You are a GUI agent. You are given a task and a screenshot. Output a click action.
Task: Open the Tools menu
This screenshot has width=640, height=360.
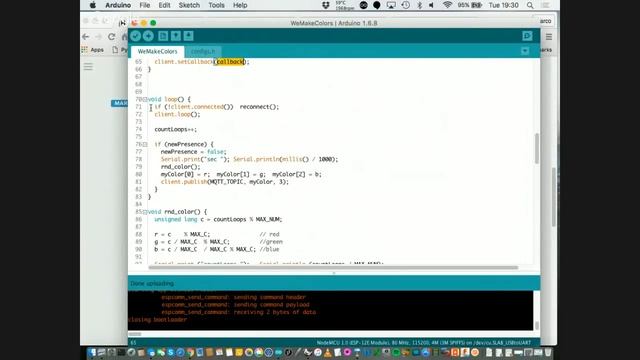pos(216,5)
